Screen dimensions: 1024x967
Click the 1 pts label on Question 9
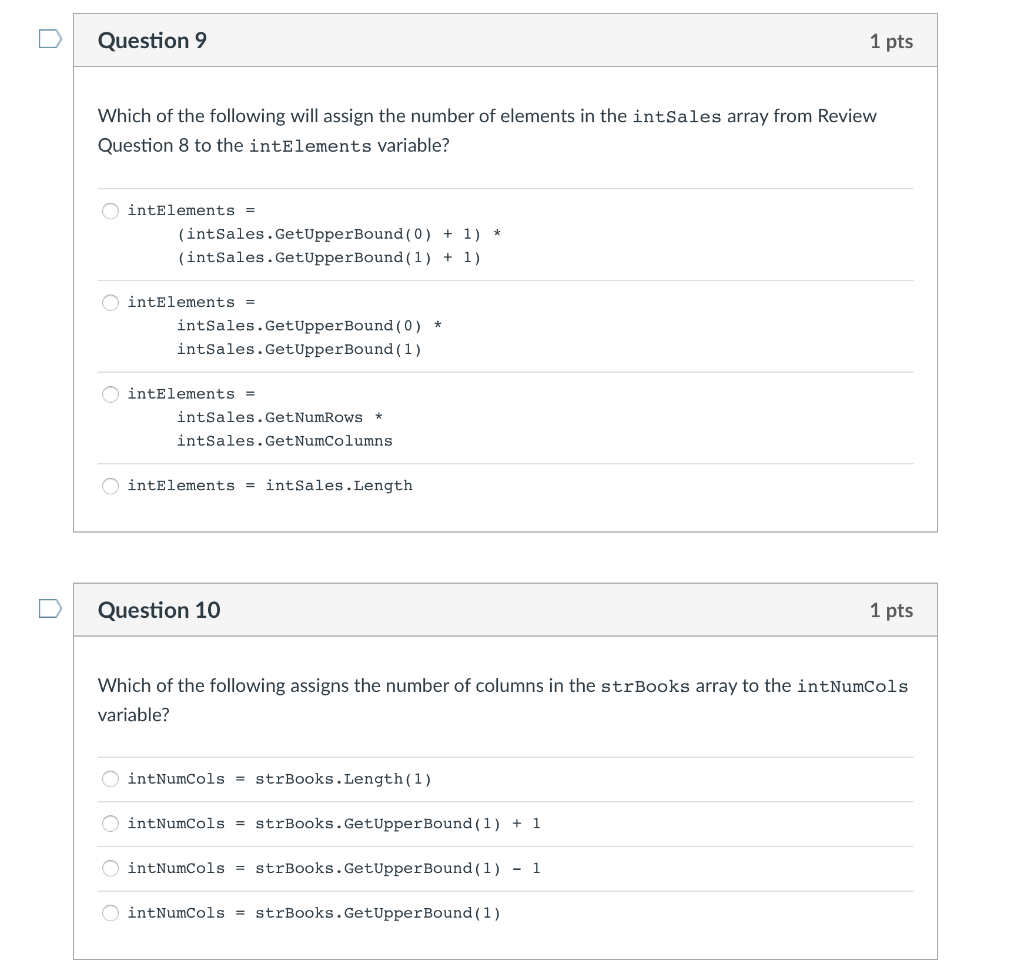[891, 41]
